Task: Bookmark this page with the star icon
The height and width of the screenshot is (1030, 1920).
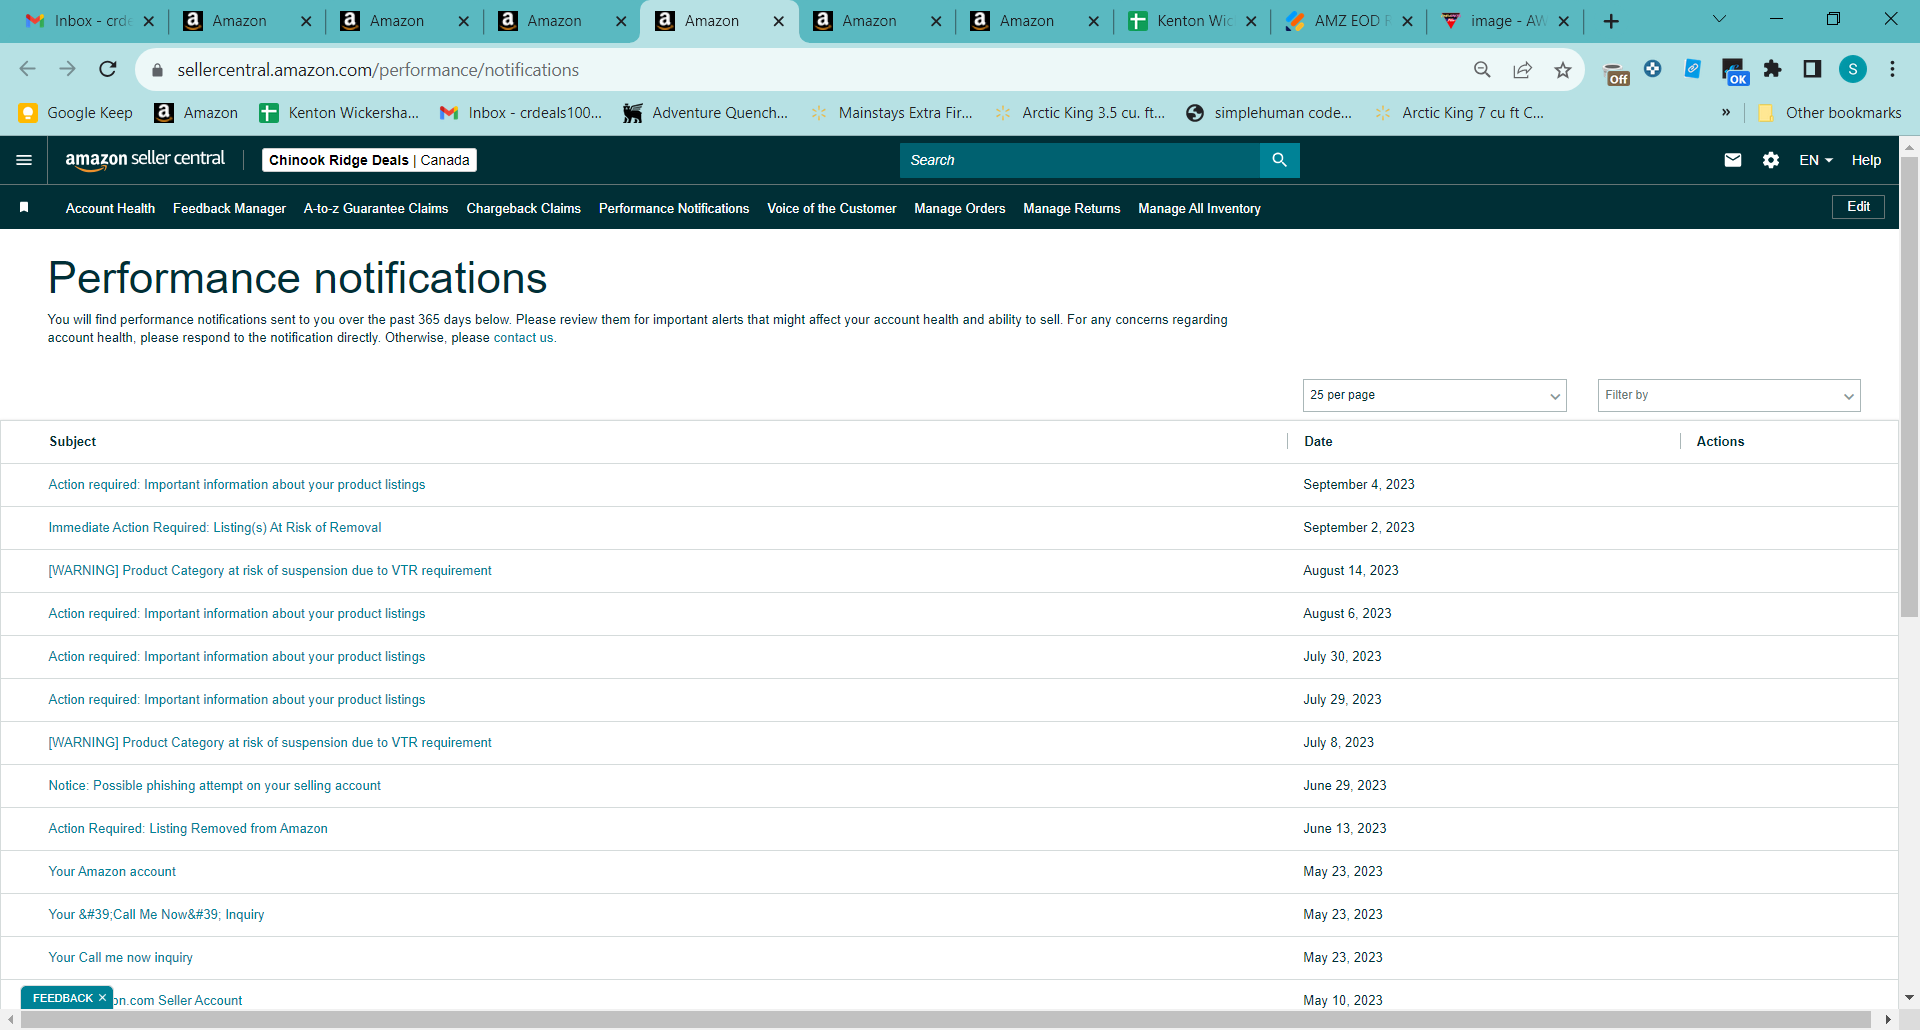Action: pyautogui.click(x=1563, y=69)
